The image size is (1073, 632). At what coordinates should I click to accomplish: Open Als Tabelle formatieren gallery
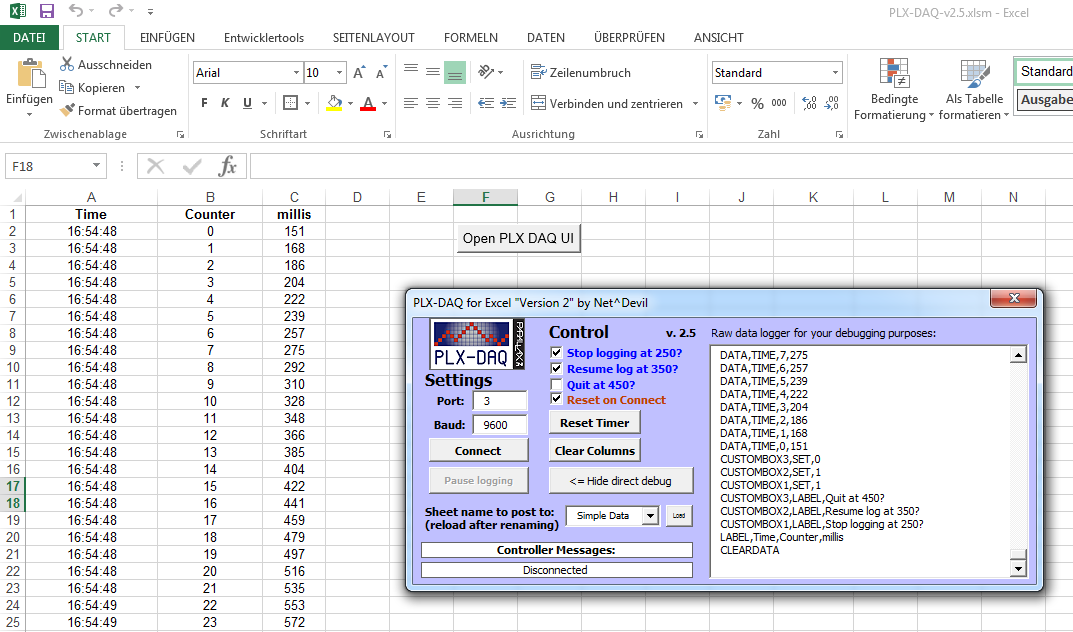pyautogui.click(x=974, y=90)
